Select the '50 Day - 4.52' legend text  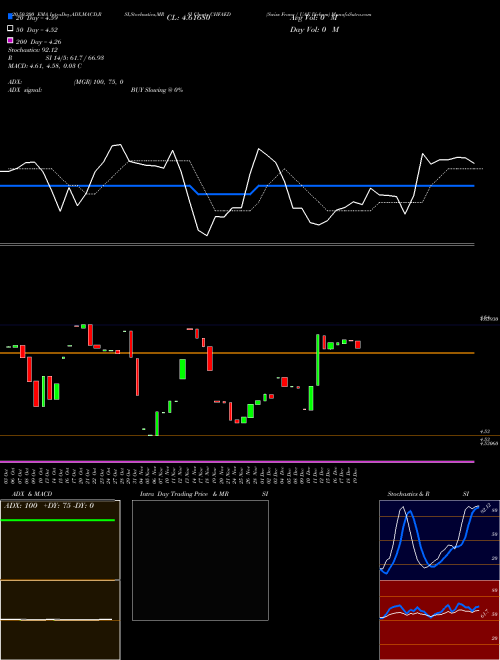(37, 30)
